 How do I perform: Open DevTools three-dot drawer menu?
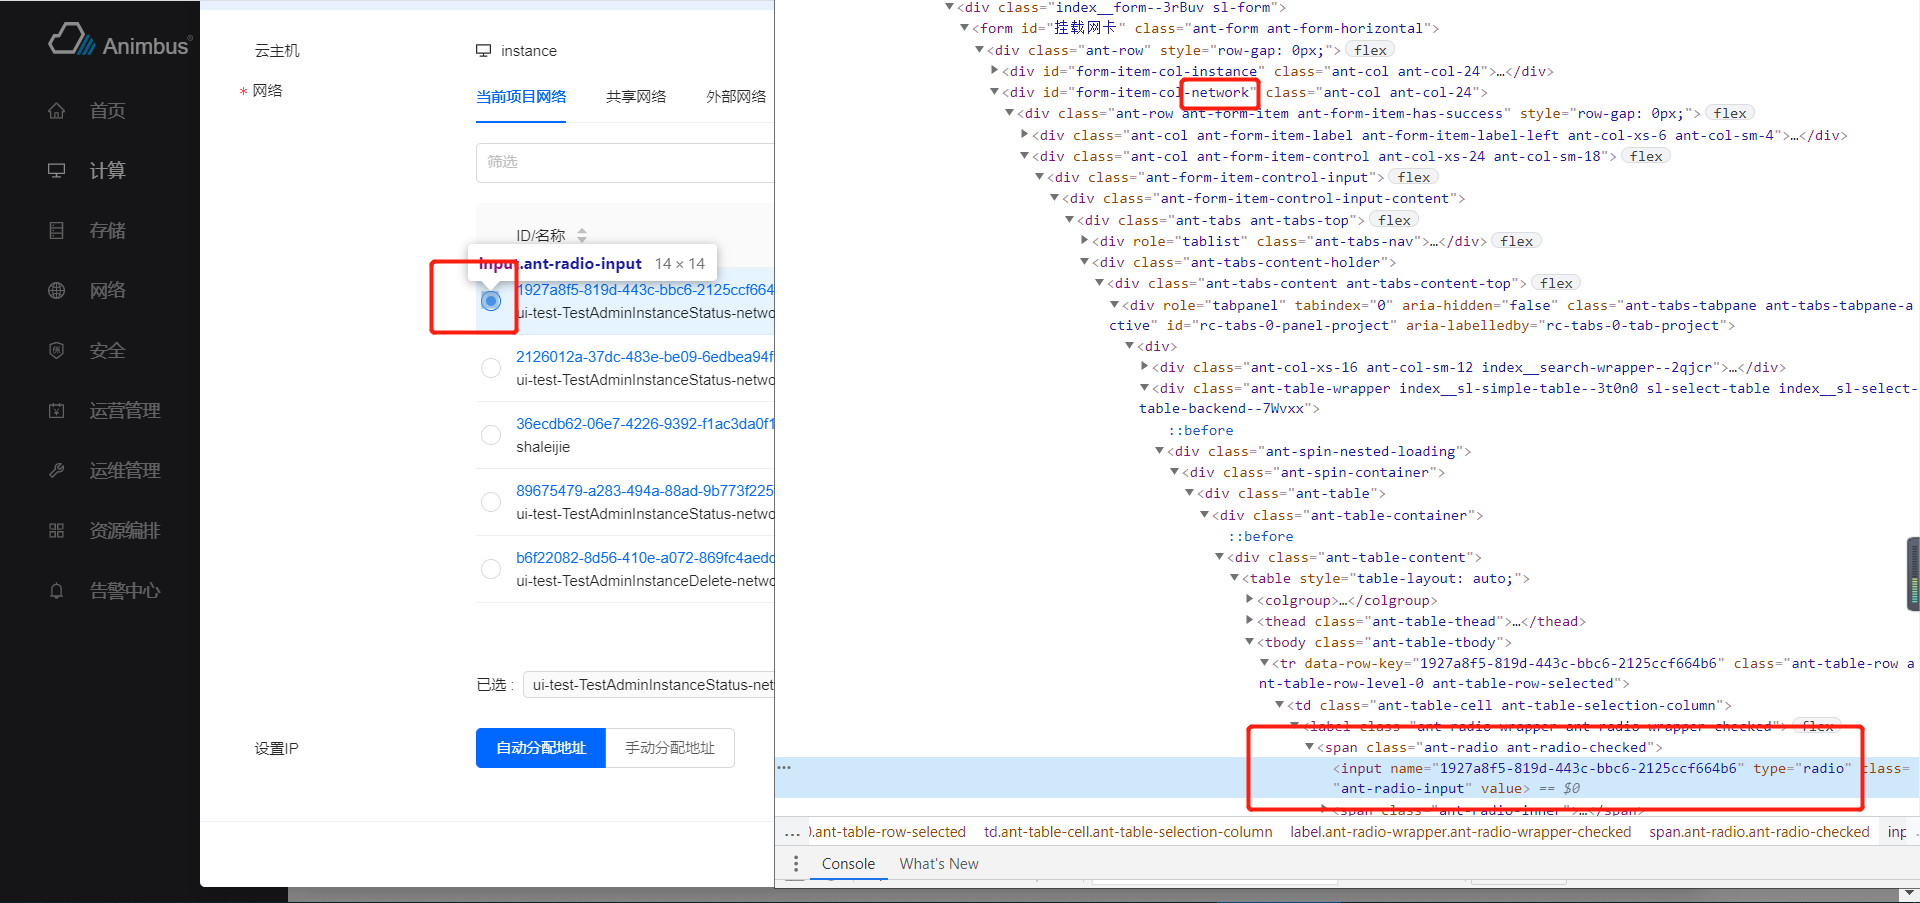[x=796, y=864]
